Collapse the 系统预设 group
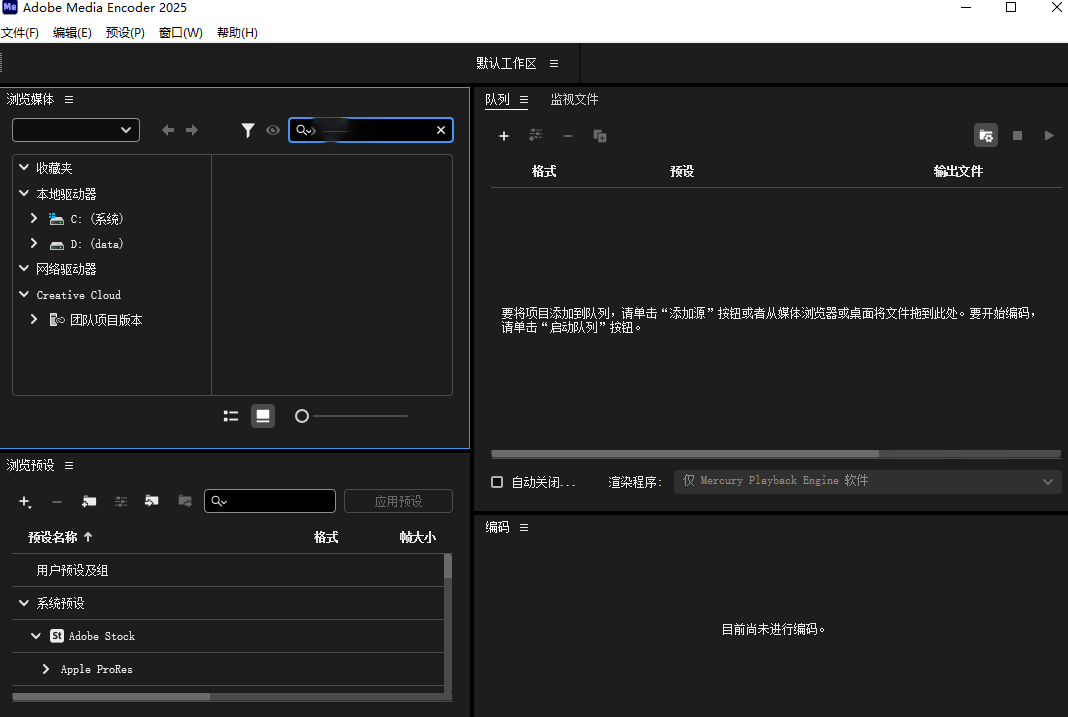Screen dimensions: 1068x717 (x=24, y=603)
